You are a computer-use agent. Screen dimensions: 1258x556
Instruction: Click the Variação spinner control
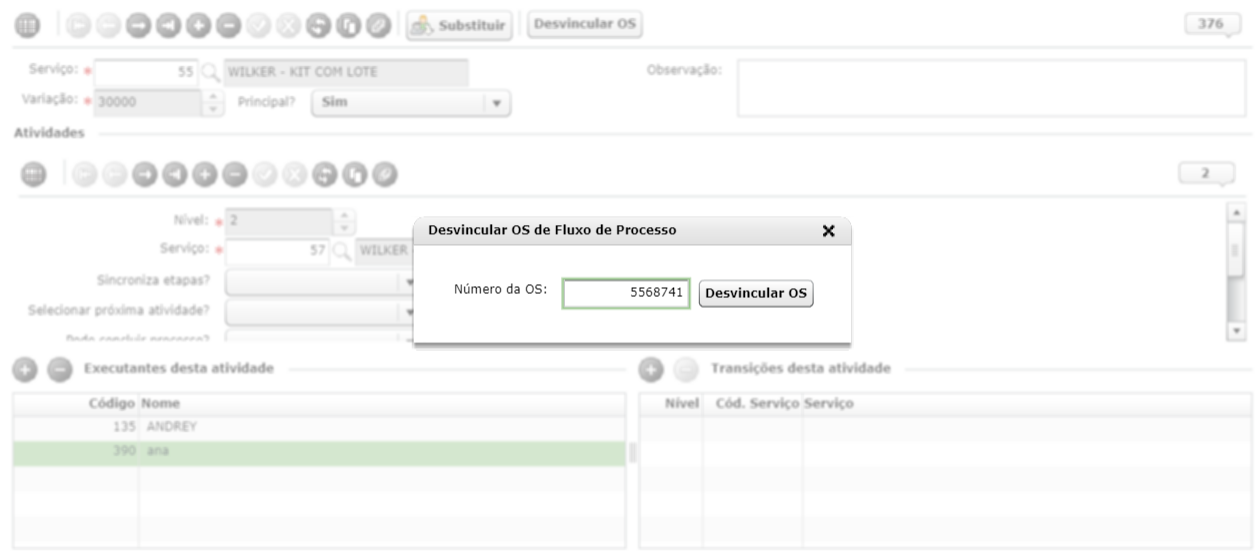[214, 102]
